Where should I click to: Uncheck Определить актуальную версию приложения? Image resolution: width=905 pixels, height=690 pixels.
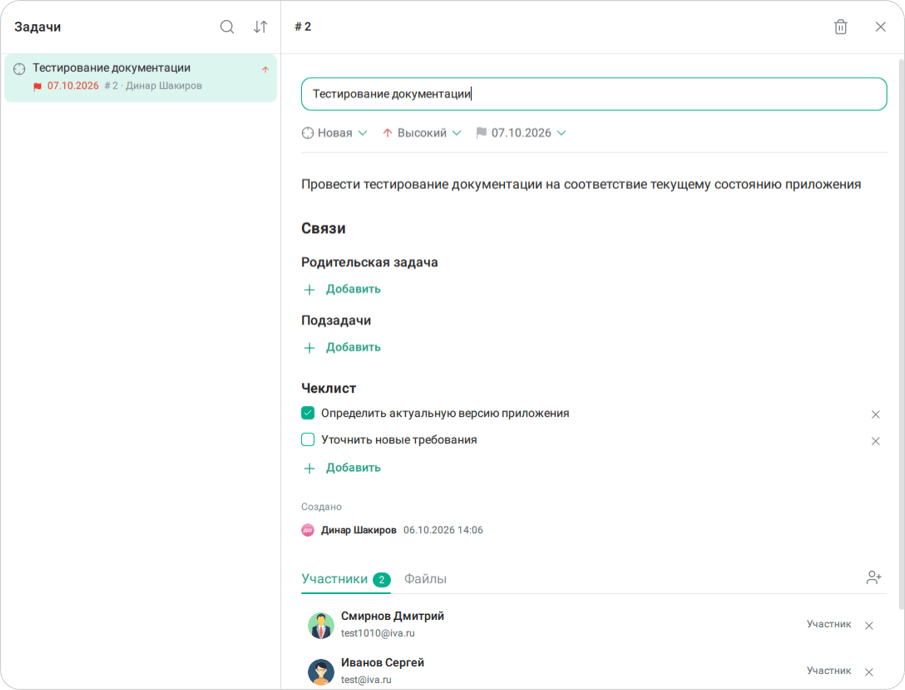click(308, 413)
